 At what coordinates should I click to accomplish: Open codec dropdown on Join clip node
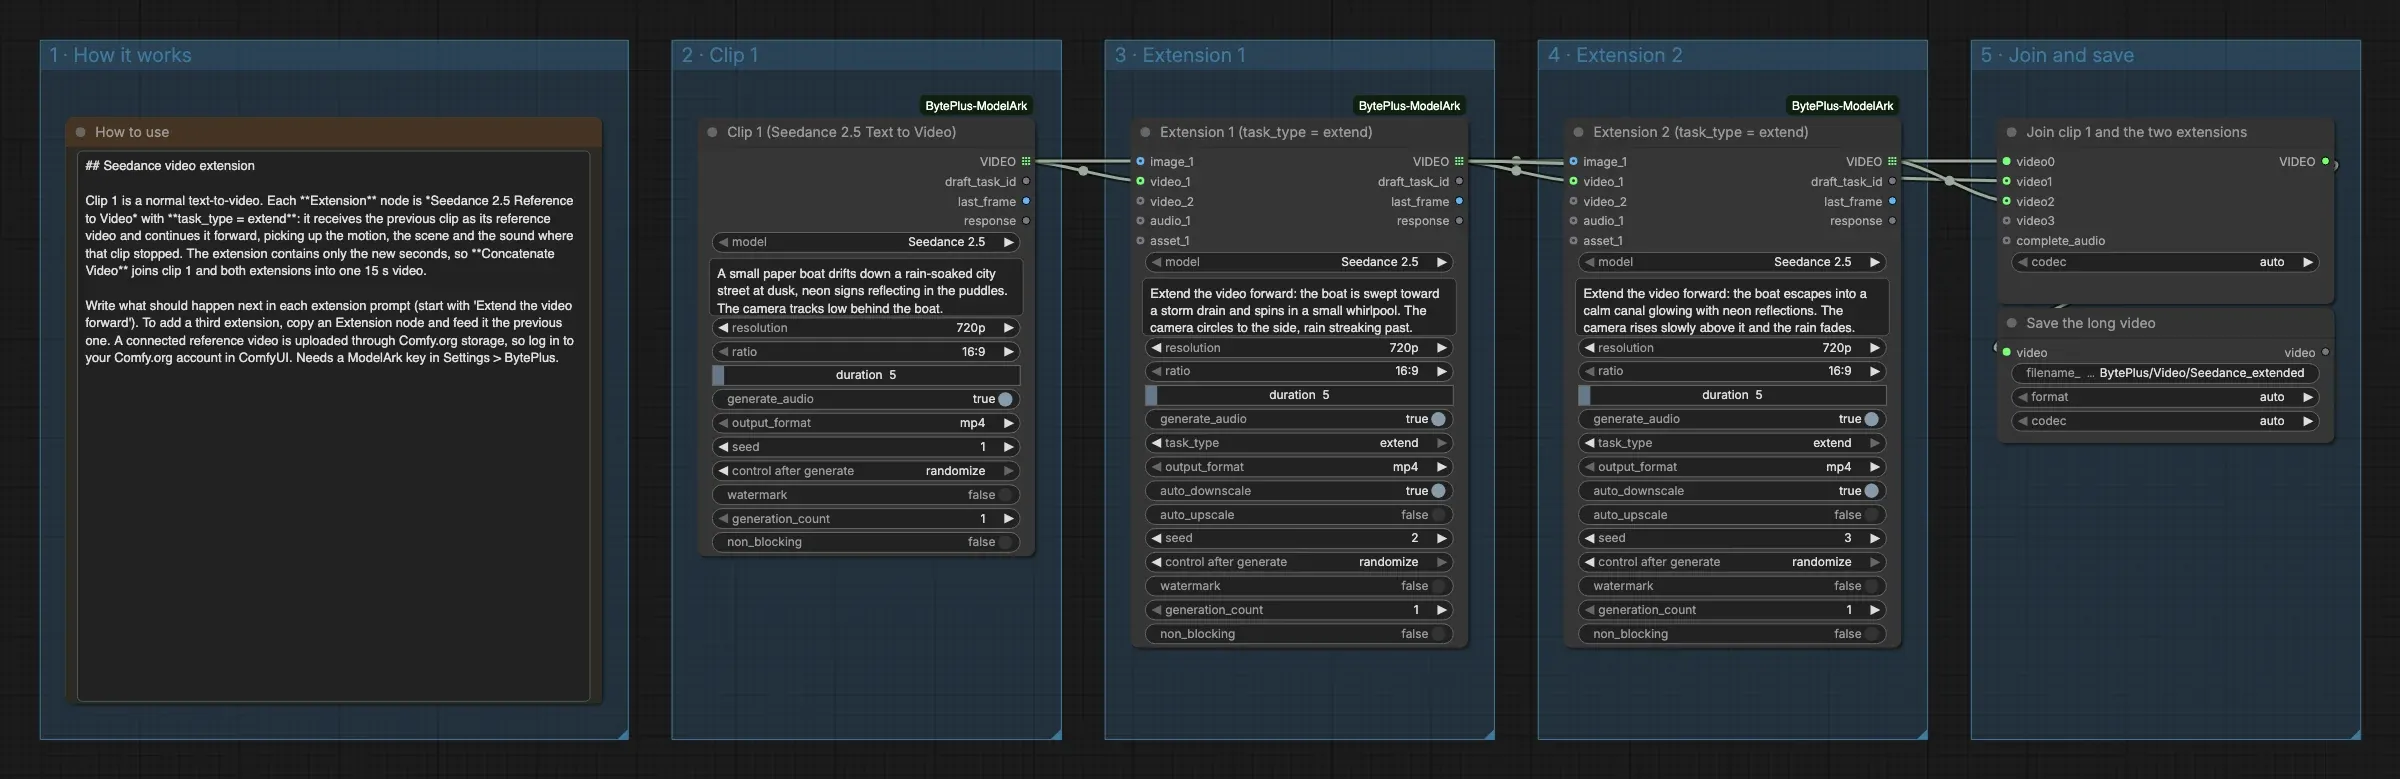[x=2165, y=262]
